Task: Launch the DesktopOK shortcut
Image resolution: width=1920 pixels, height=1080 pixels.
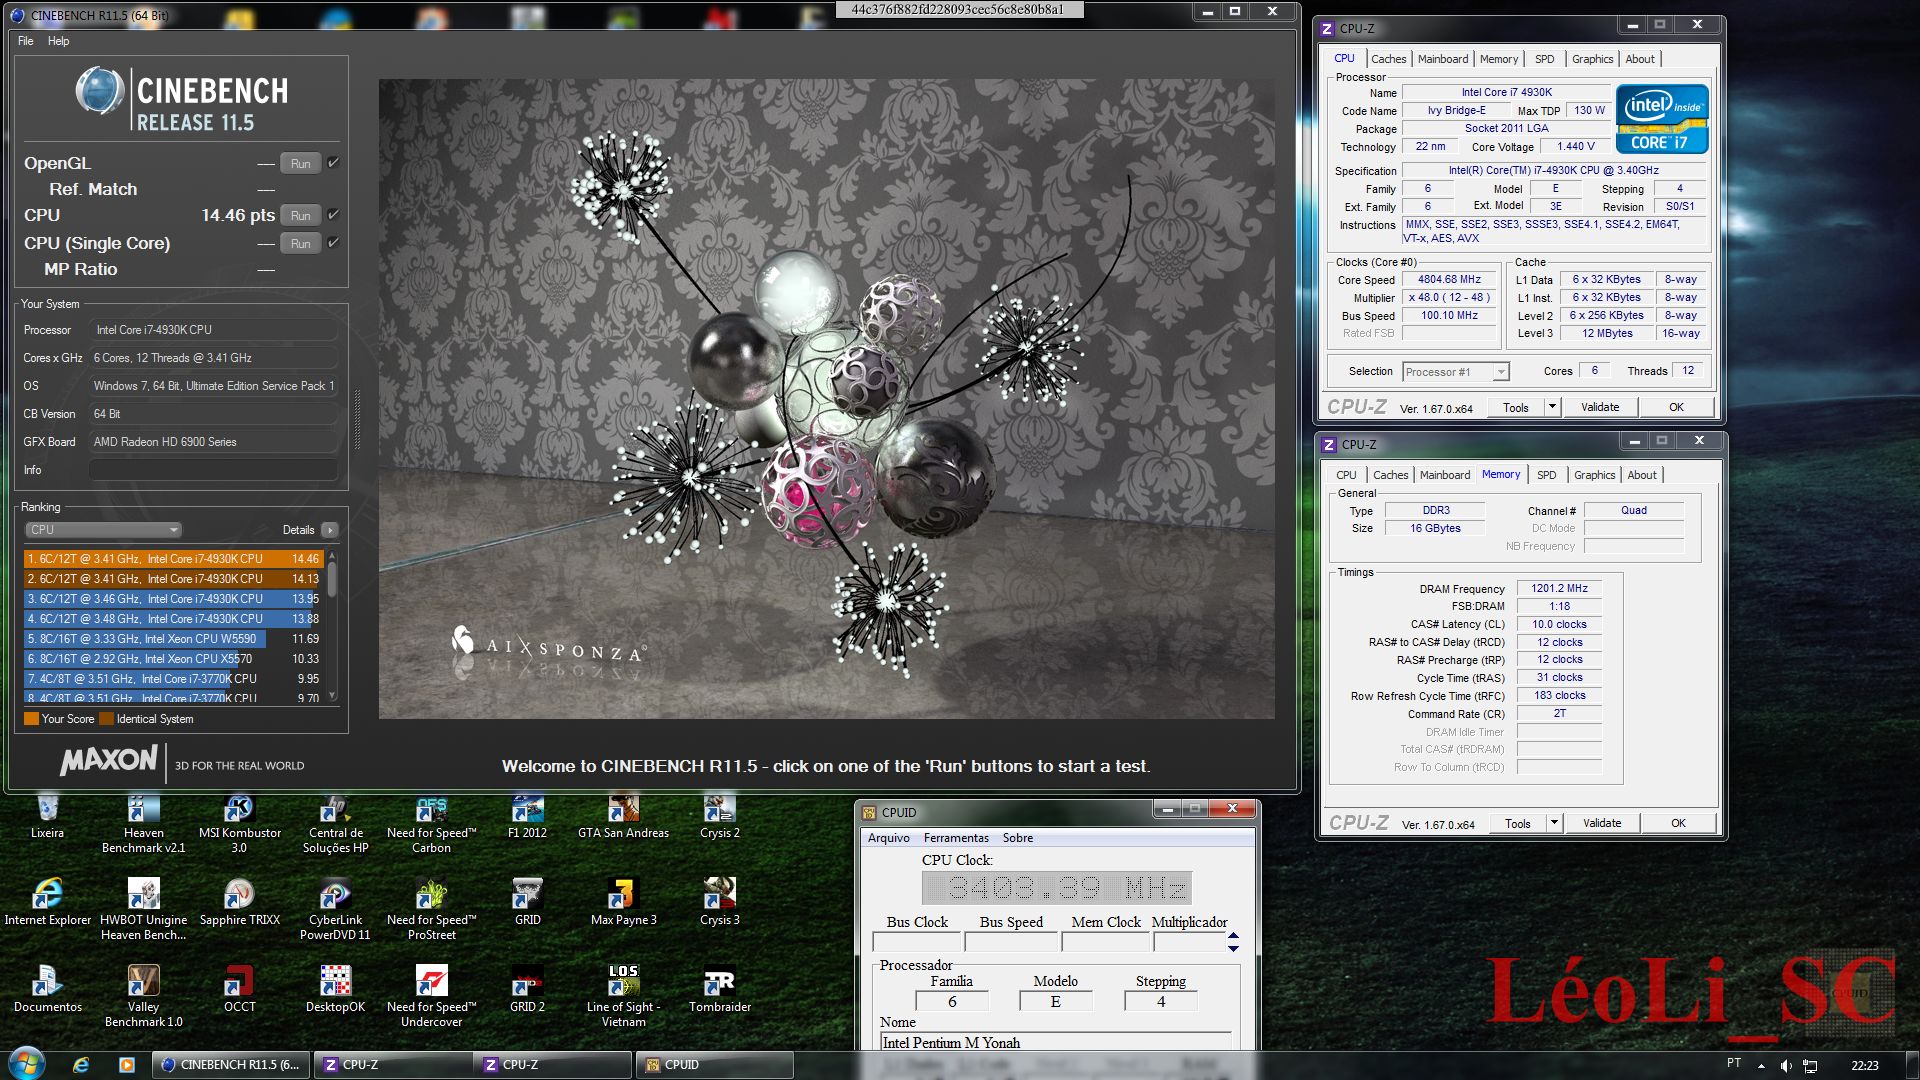Action: pyautogui.click(x=335, y=989)
